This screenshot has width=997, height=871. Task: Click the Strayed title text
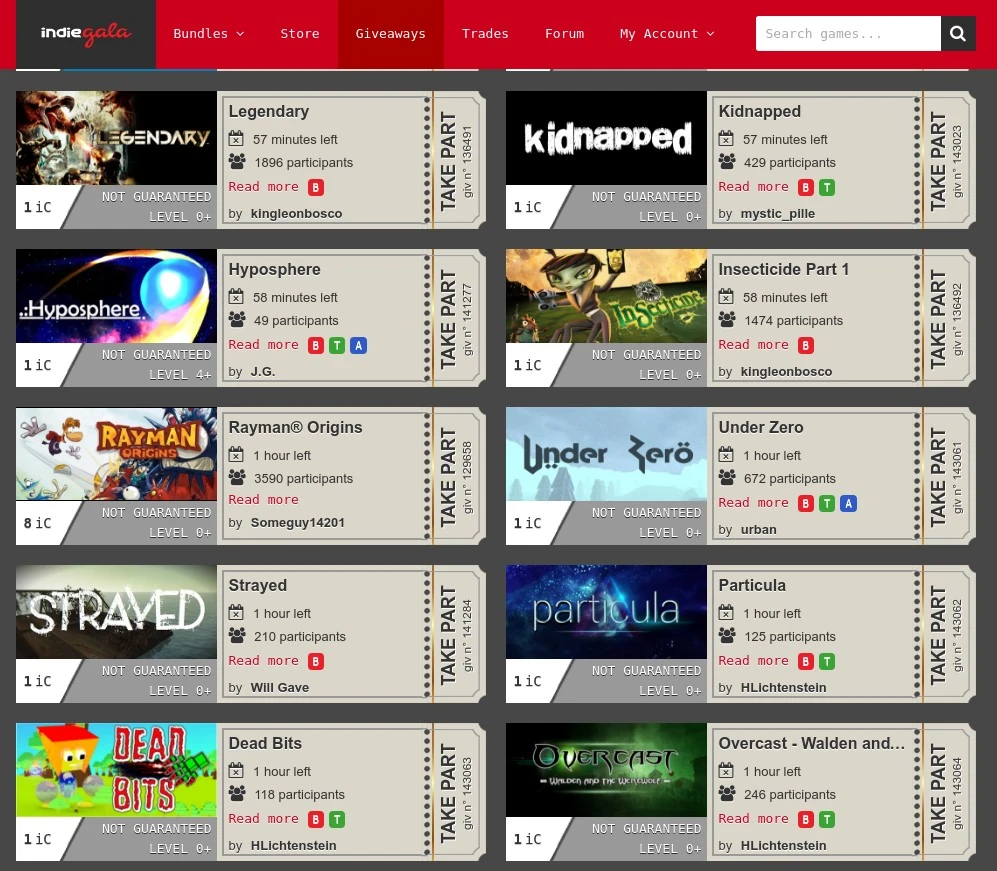258,585
